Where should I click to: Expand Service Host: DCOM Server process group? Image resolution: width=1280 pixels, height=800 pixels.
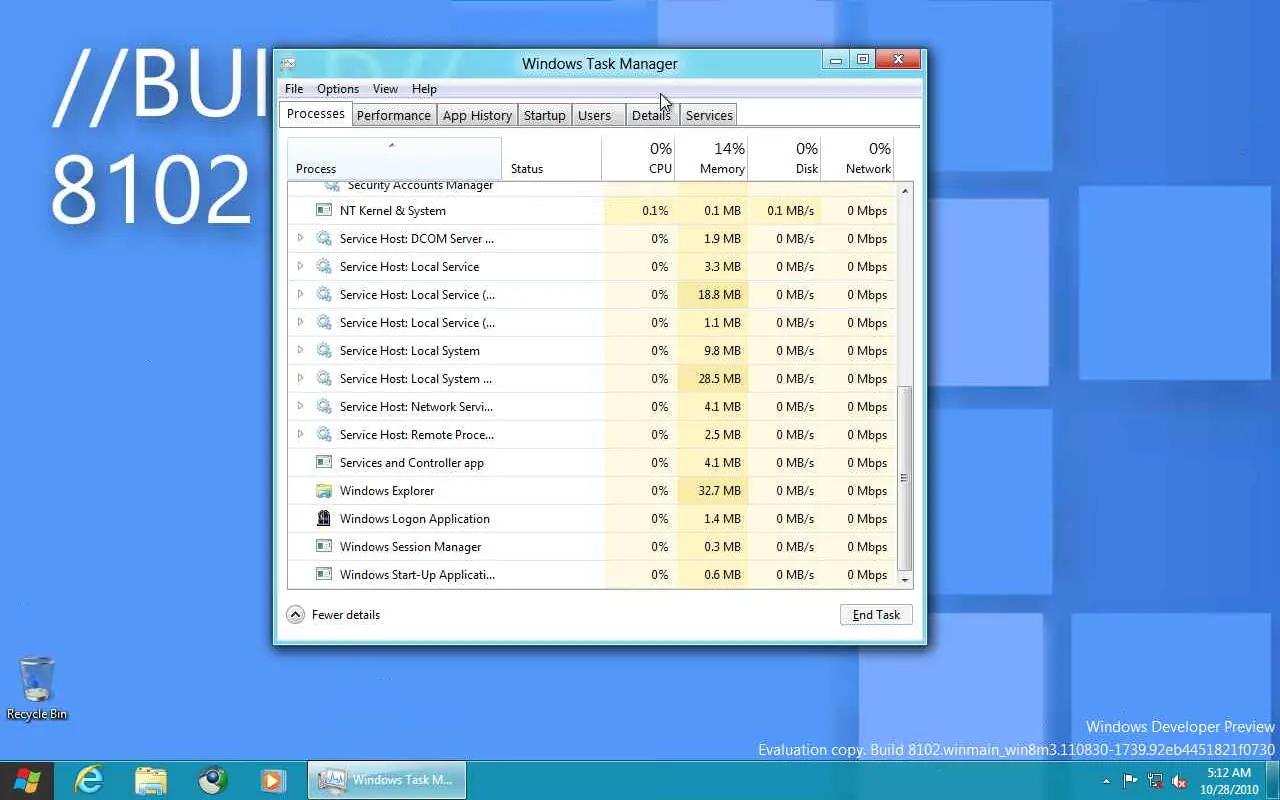(x=300, y=238)
